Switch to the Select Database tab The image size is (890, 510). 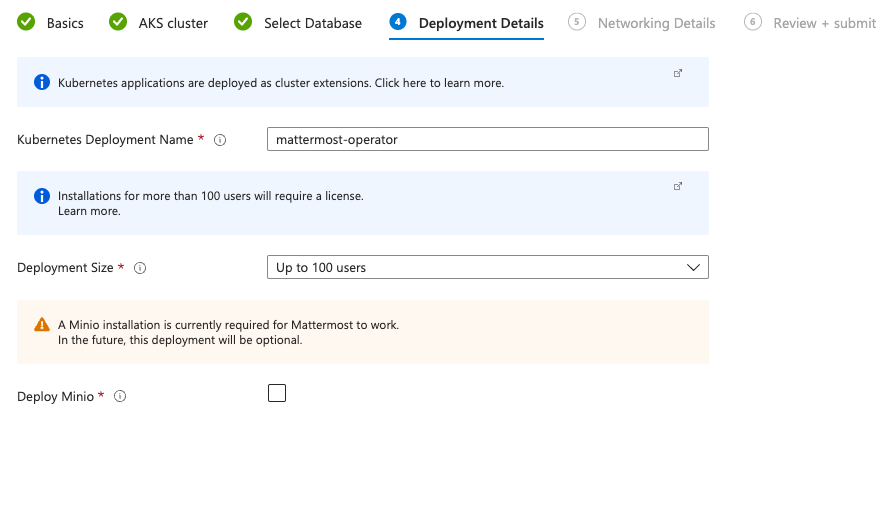[x=312, y=23]
